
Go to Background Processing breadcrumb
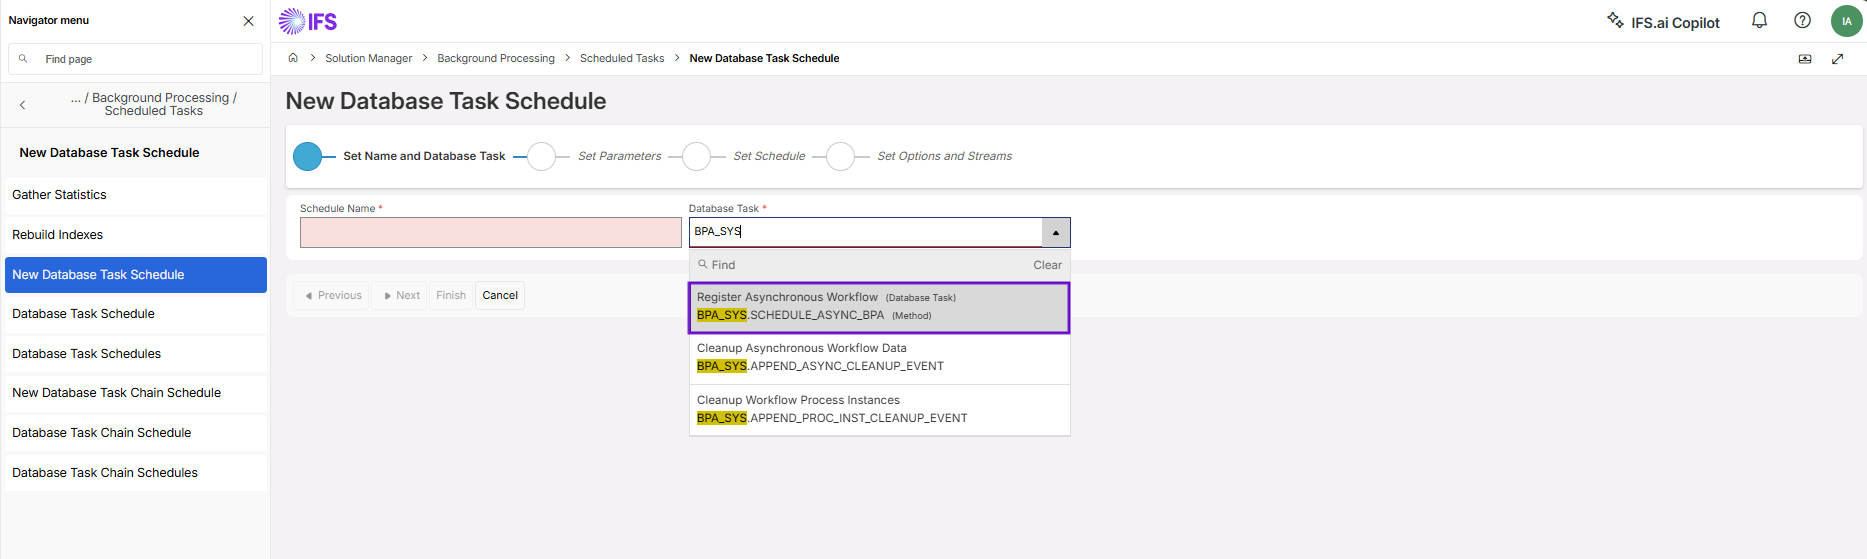coord(496,58)
